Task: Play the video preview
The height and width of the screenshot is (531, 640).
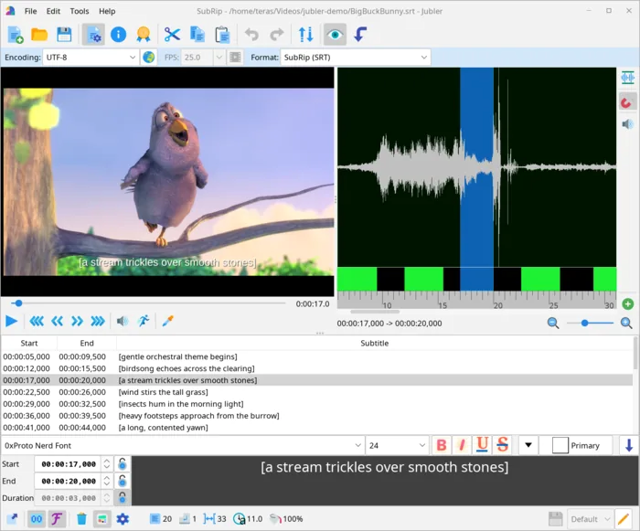Action: pyautogui.click(x=11, y=321)
